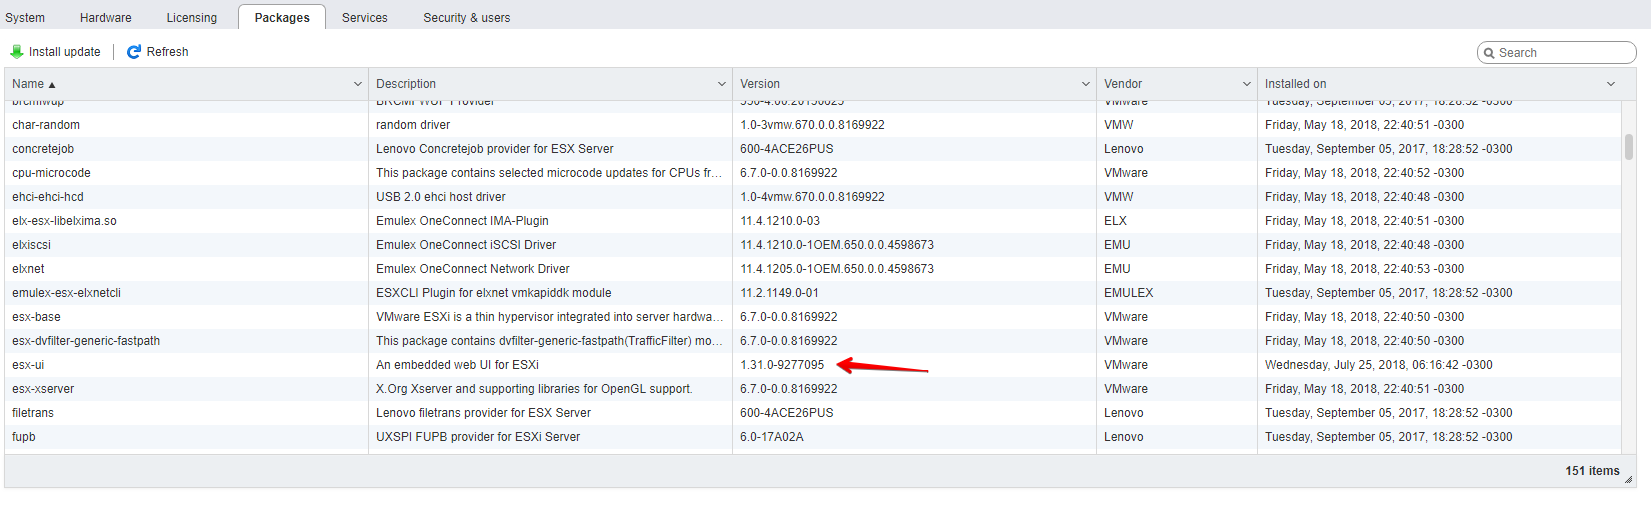This screenshot has height=511, width=1651.
Task: Click into the Search input field
Action: [x=1562, y=53]
